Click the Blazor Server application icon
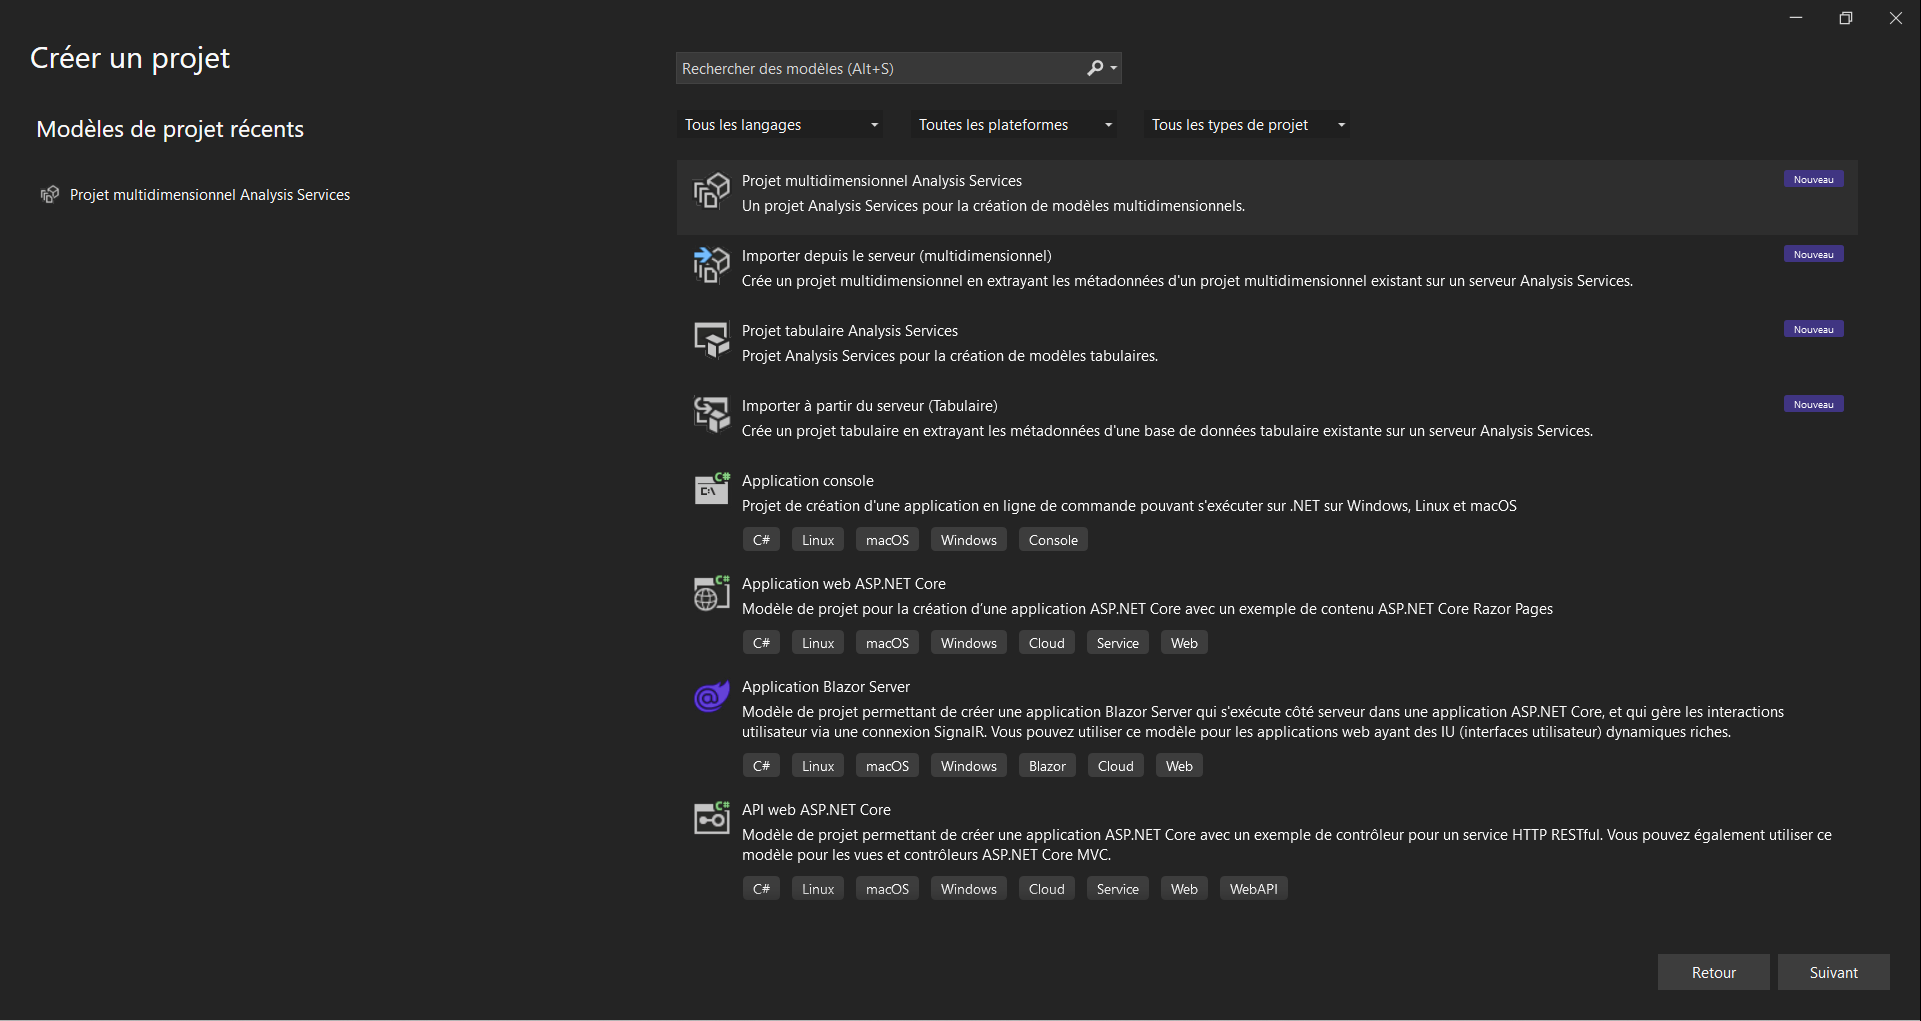Image resolution: width=1921 pixels, height=1021 pixels. click(711, 696)
